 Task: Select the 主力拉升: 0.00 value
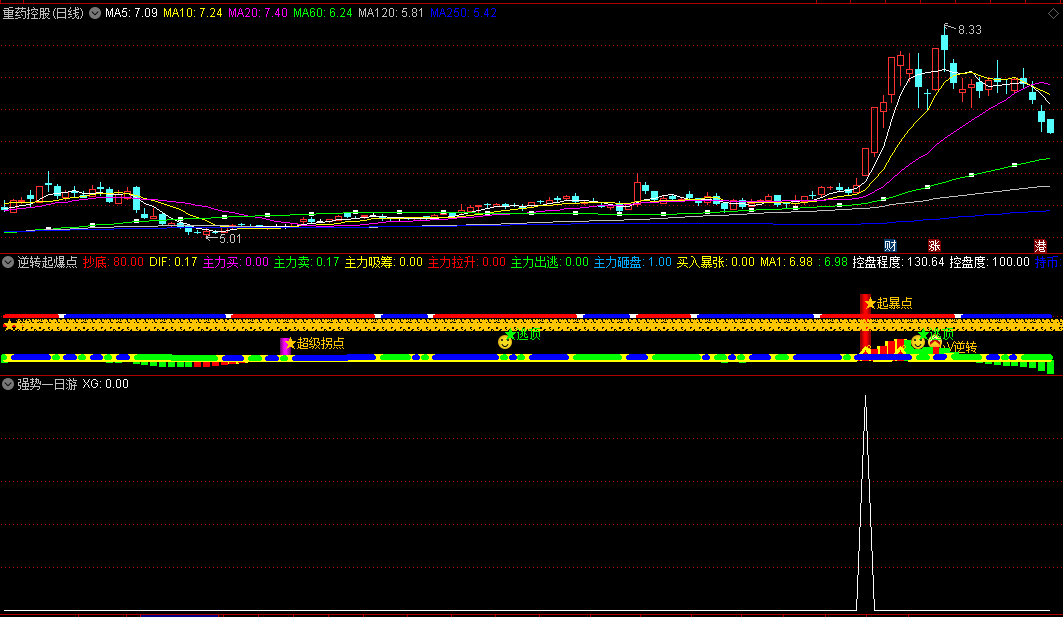click(x=467, y=262)
